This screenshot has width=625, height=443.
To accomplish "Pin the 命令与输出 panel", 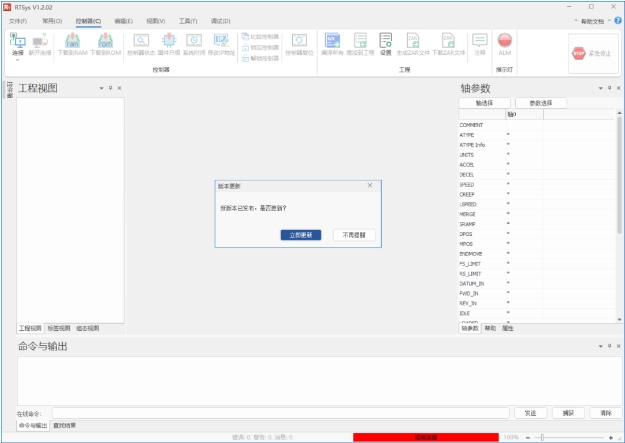I will [609, 346].
